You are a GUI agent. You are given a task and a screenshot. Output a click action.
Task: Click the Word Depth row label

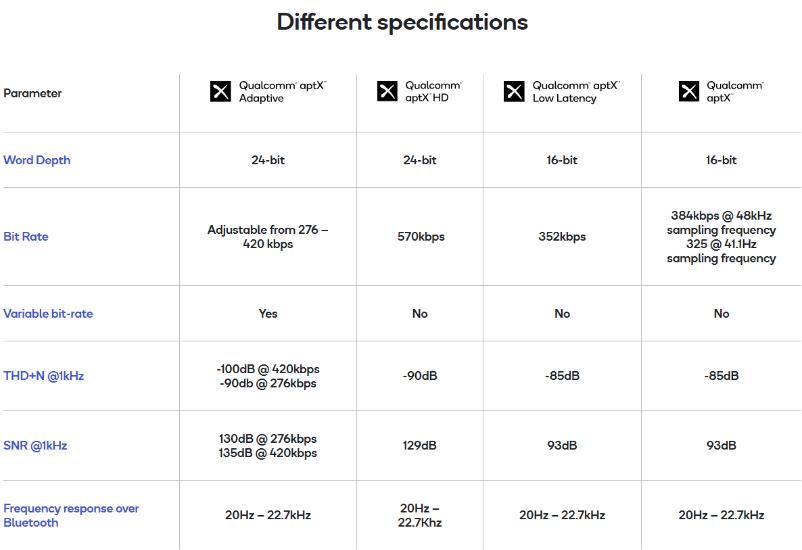point(37,160)
